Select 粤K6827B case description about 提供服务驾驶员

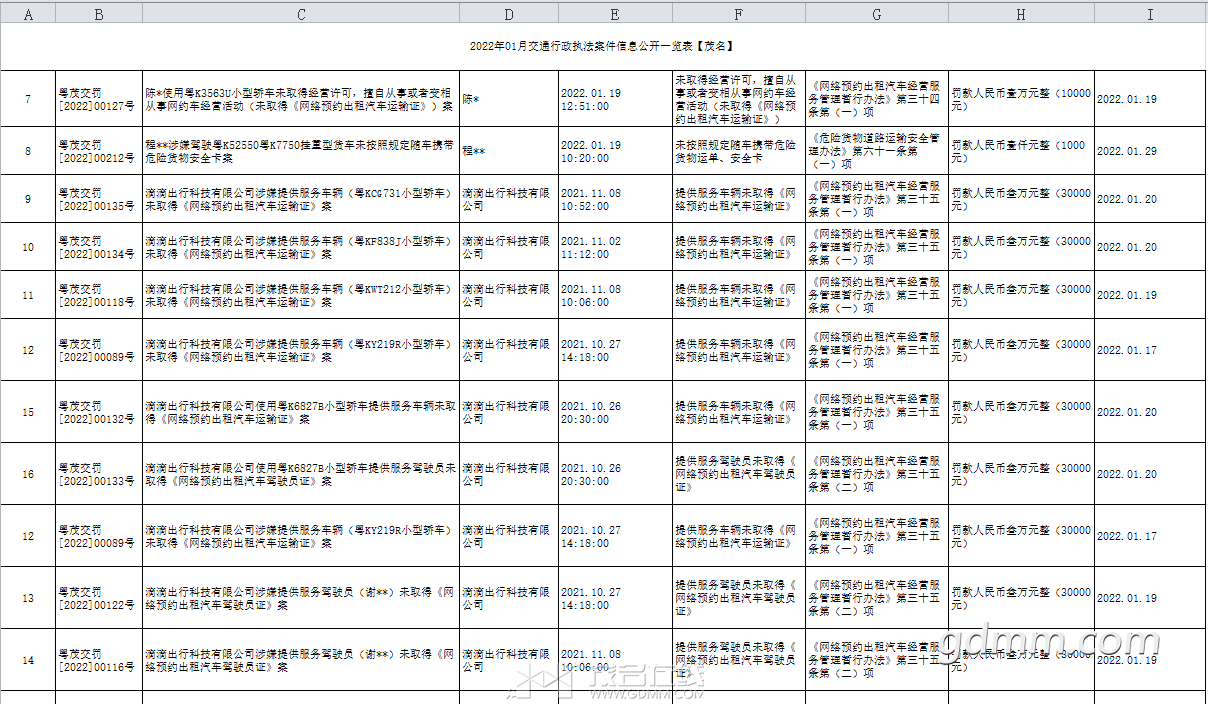click(x=301, y=474)
